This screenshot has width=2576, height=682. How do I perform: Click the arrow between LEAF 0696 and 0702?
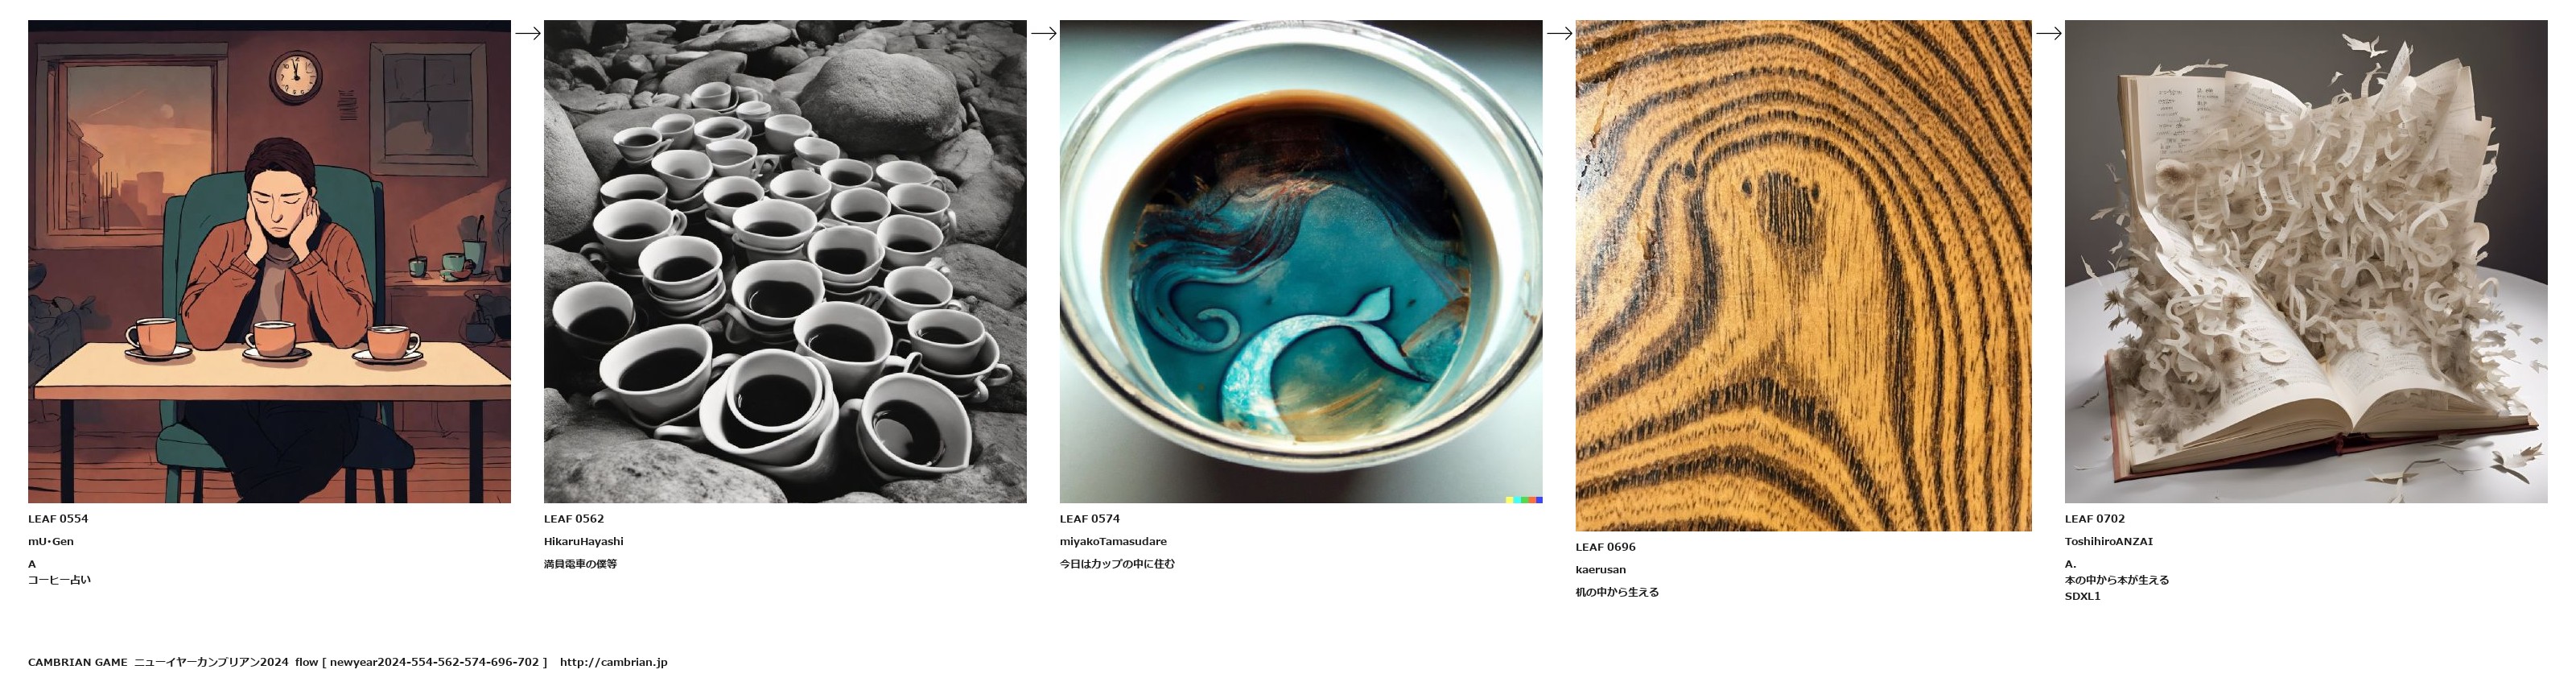[2048, 33]
